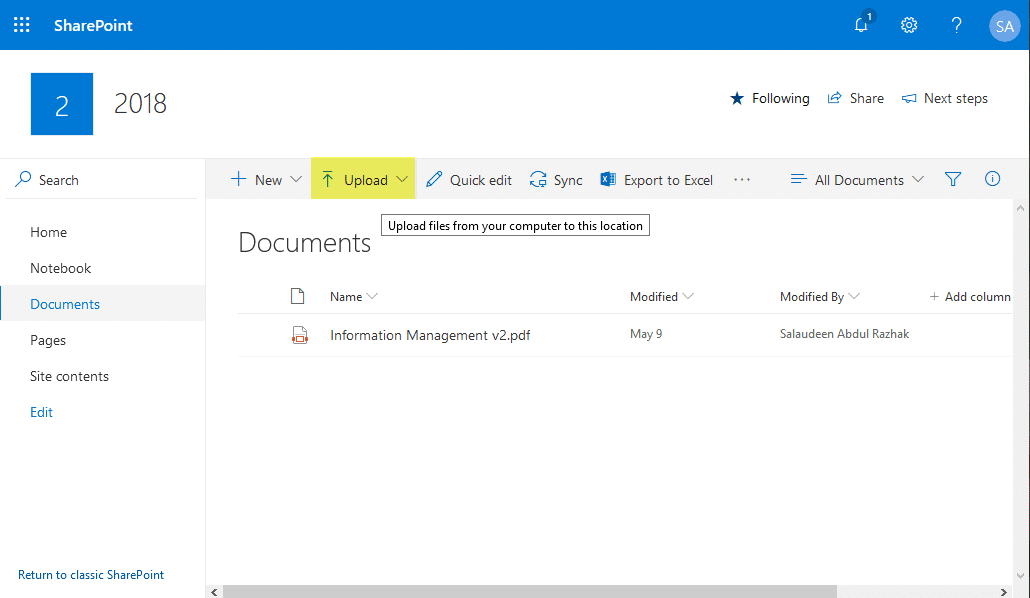Add a new column to the library

[969, 296]
